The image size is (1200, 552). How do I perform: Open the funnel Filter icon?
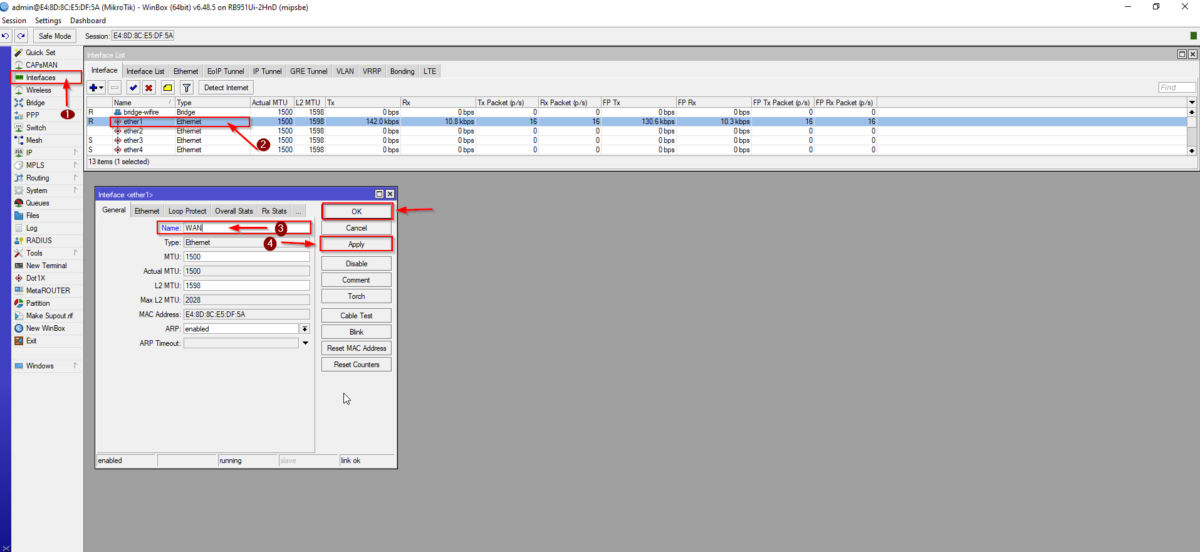[x=186, y=88]
